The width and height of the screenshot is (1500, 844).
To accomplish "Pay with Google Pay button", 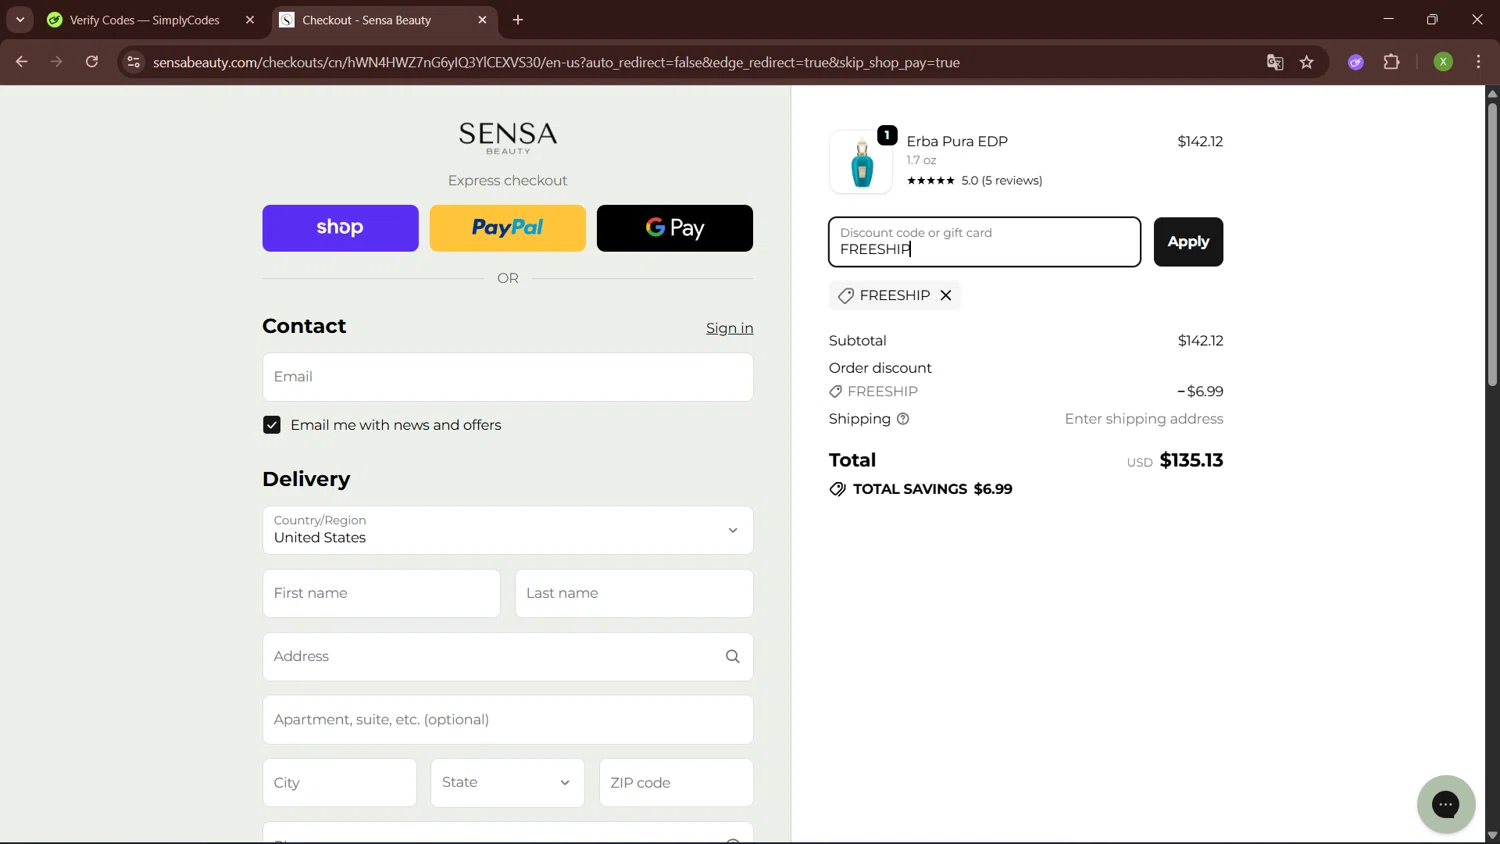I will pyautogui.click(x=675, y=228).
